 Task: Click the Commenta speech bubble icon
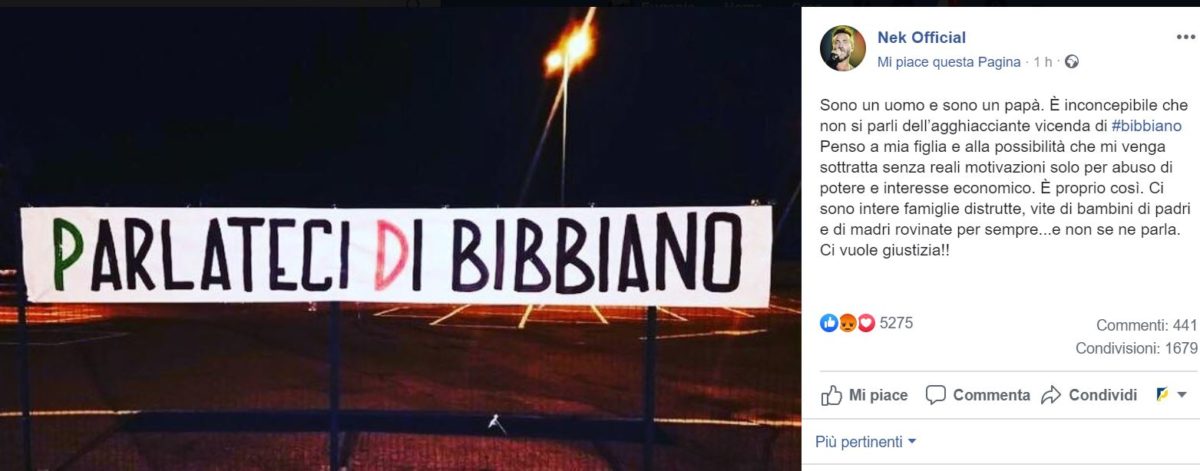tap(936, 395)
